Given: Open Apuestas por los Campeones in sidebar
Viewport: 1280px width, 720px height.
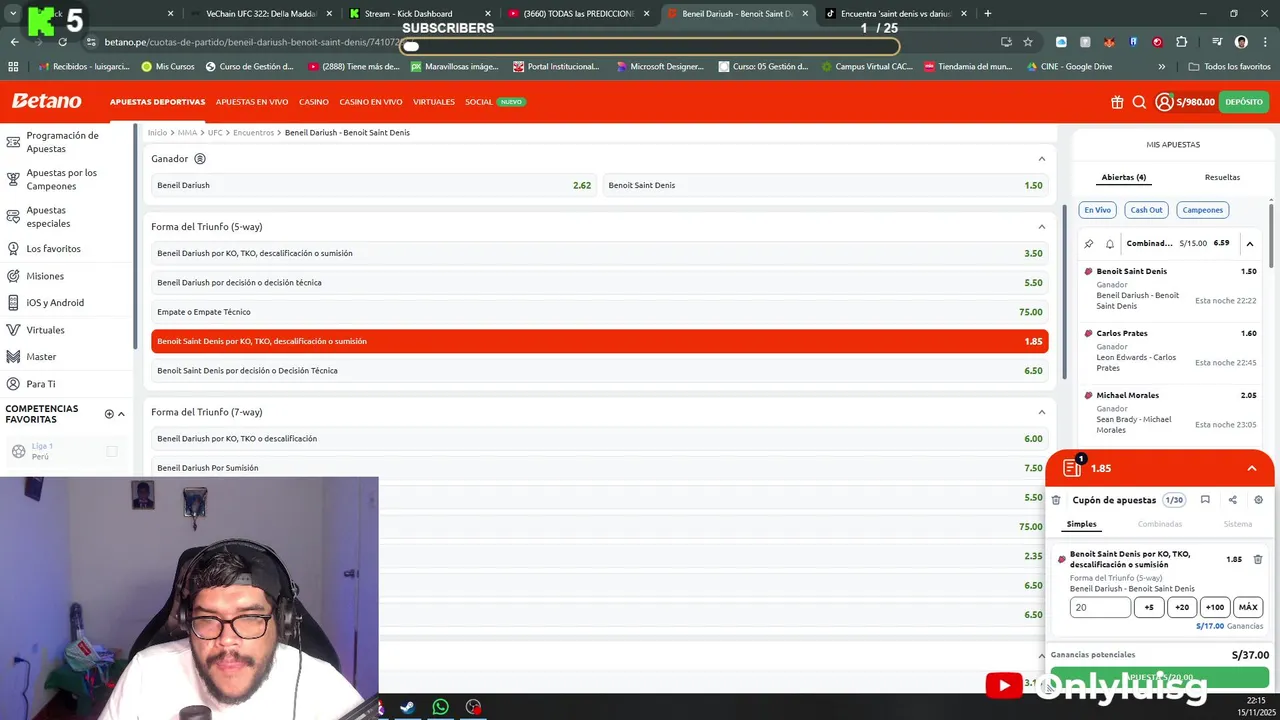Looking at the screenshot, I should pyautogui.click(x=66, y=179).
